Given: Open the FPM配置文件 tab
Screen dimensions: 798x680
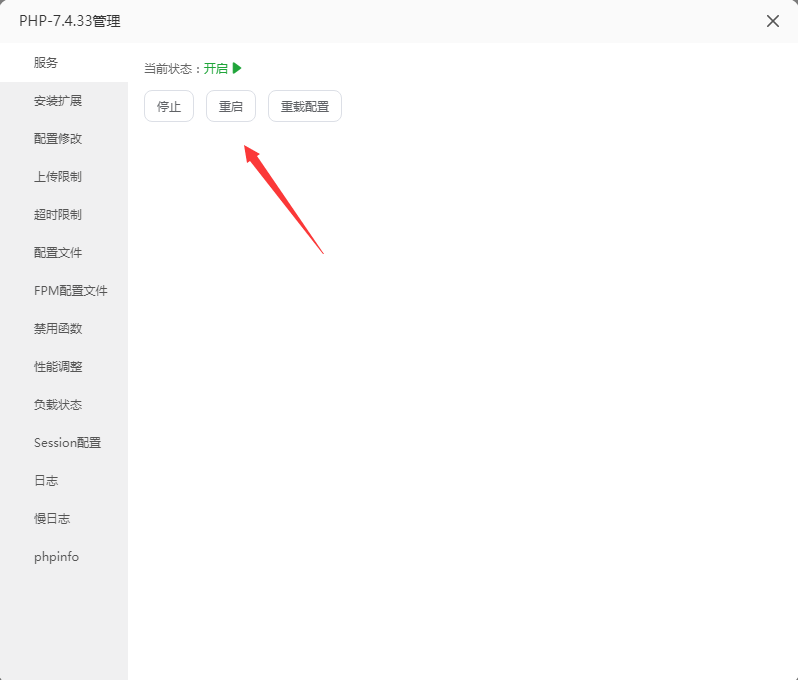Looking at the screenshot, I should [70, 291].
